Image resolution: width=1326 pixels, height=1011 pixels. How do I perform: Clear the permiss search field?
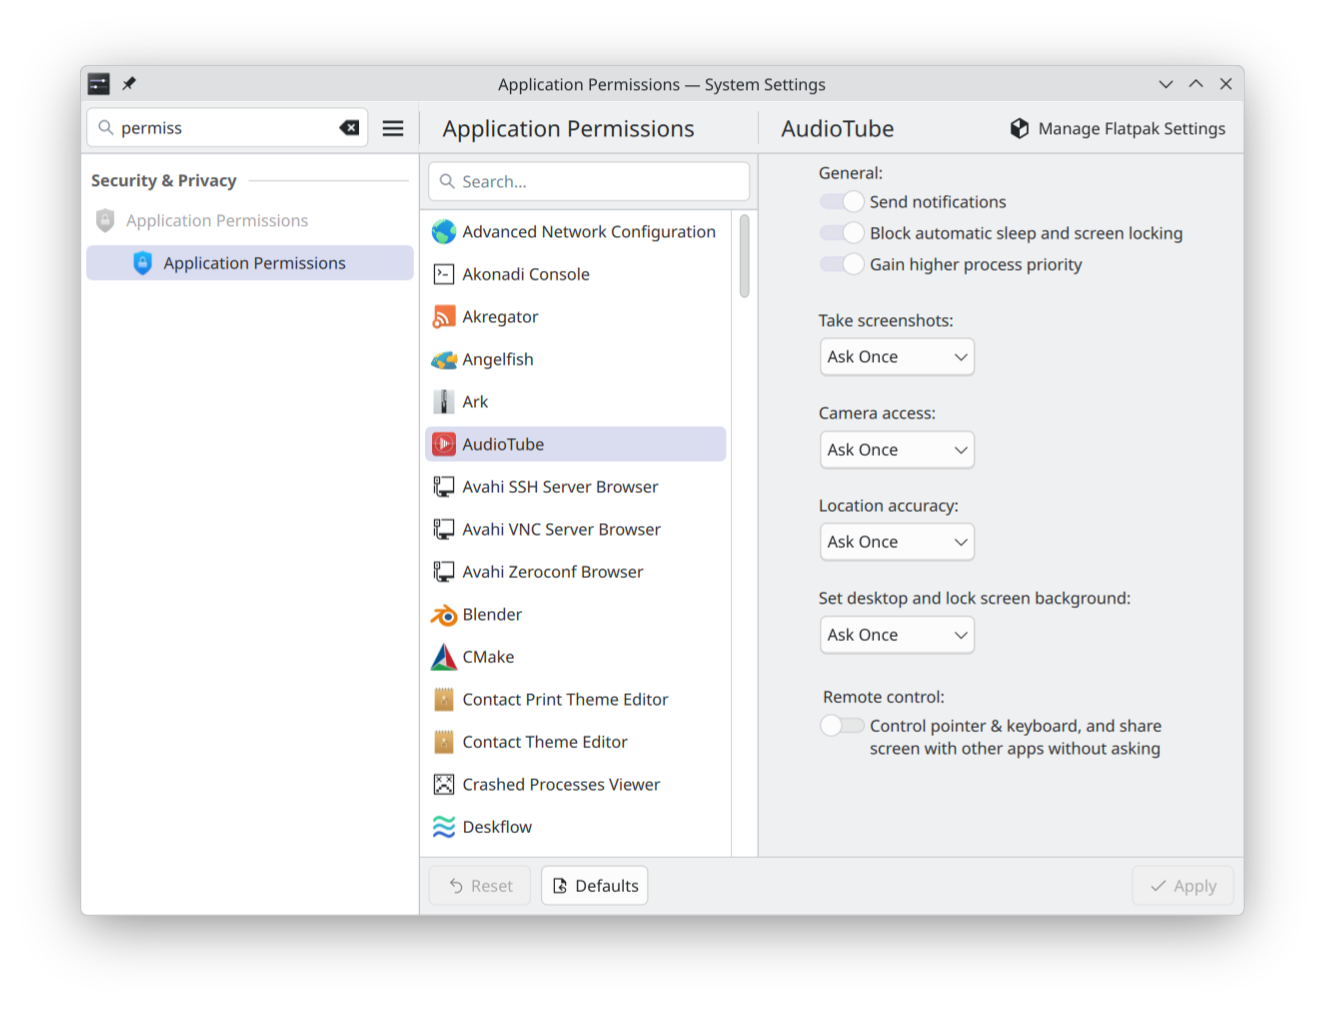[x=348, y=127]
